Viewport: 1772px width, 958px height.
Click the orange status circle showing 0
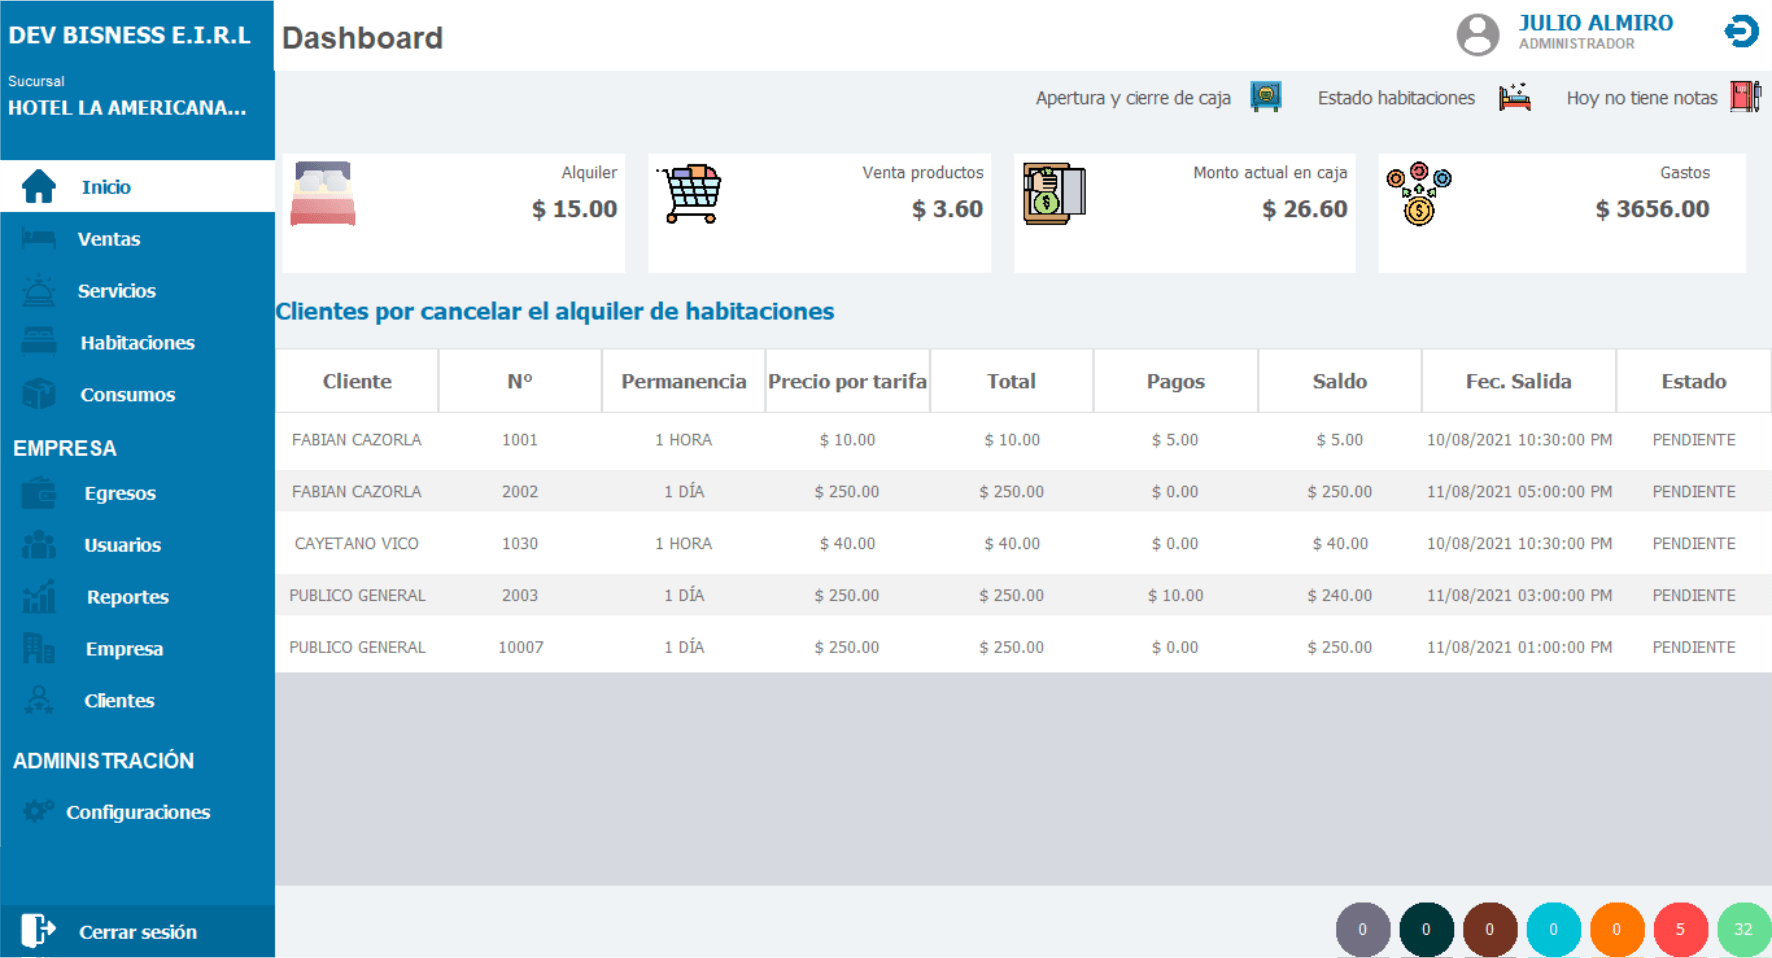pos(1616,929)
